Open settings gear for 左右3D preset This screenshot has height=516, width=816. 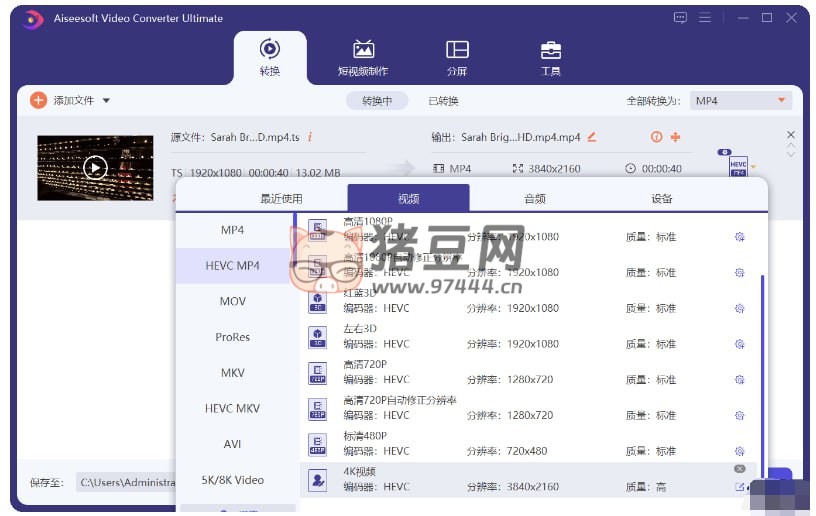tap(739, 344)
